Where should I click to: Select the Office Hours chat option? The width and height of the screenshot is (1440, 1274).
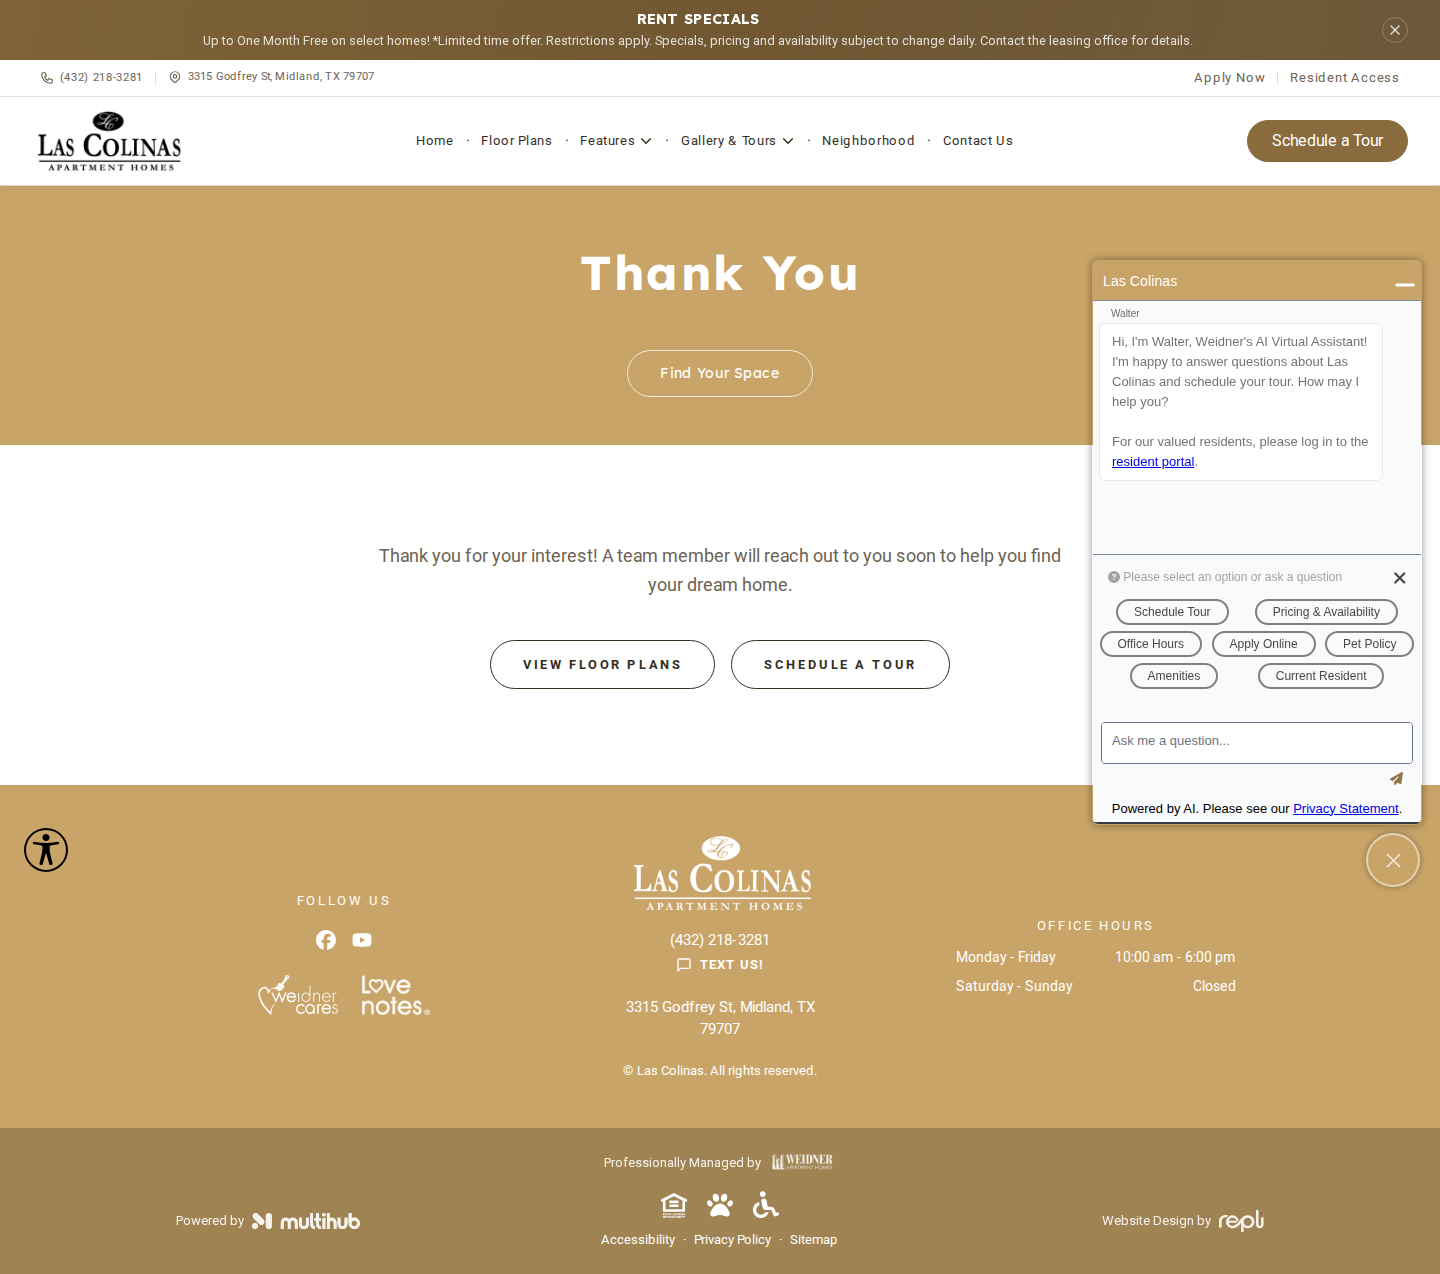tap(1151, 644)
